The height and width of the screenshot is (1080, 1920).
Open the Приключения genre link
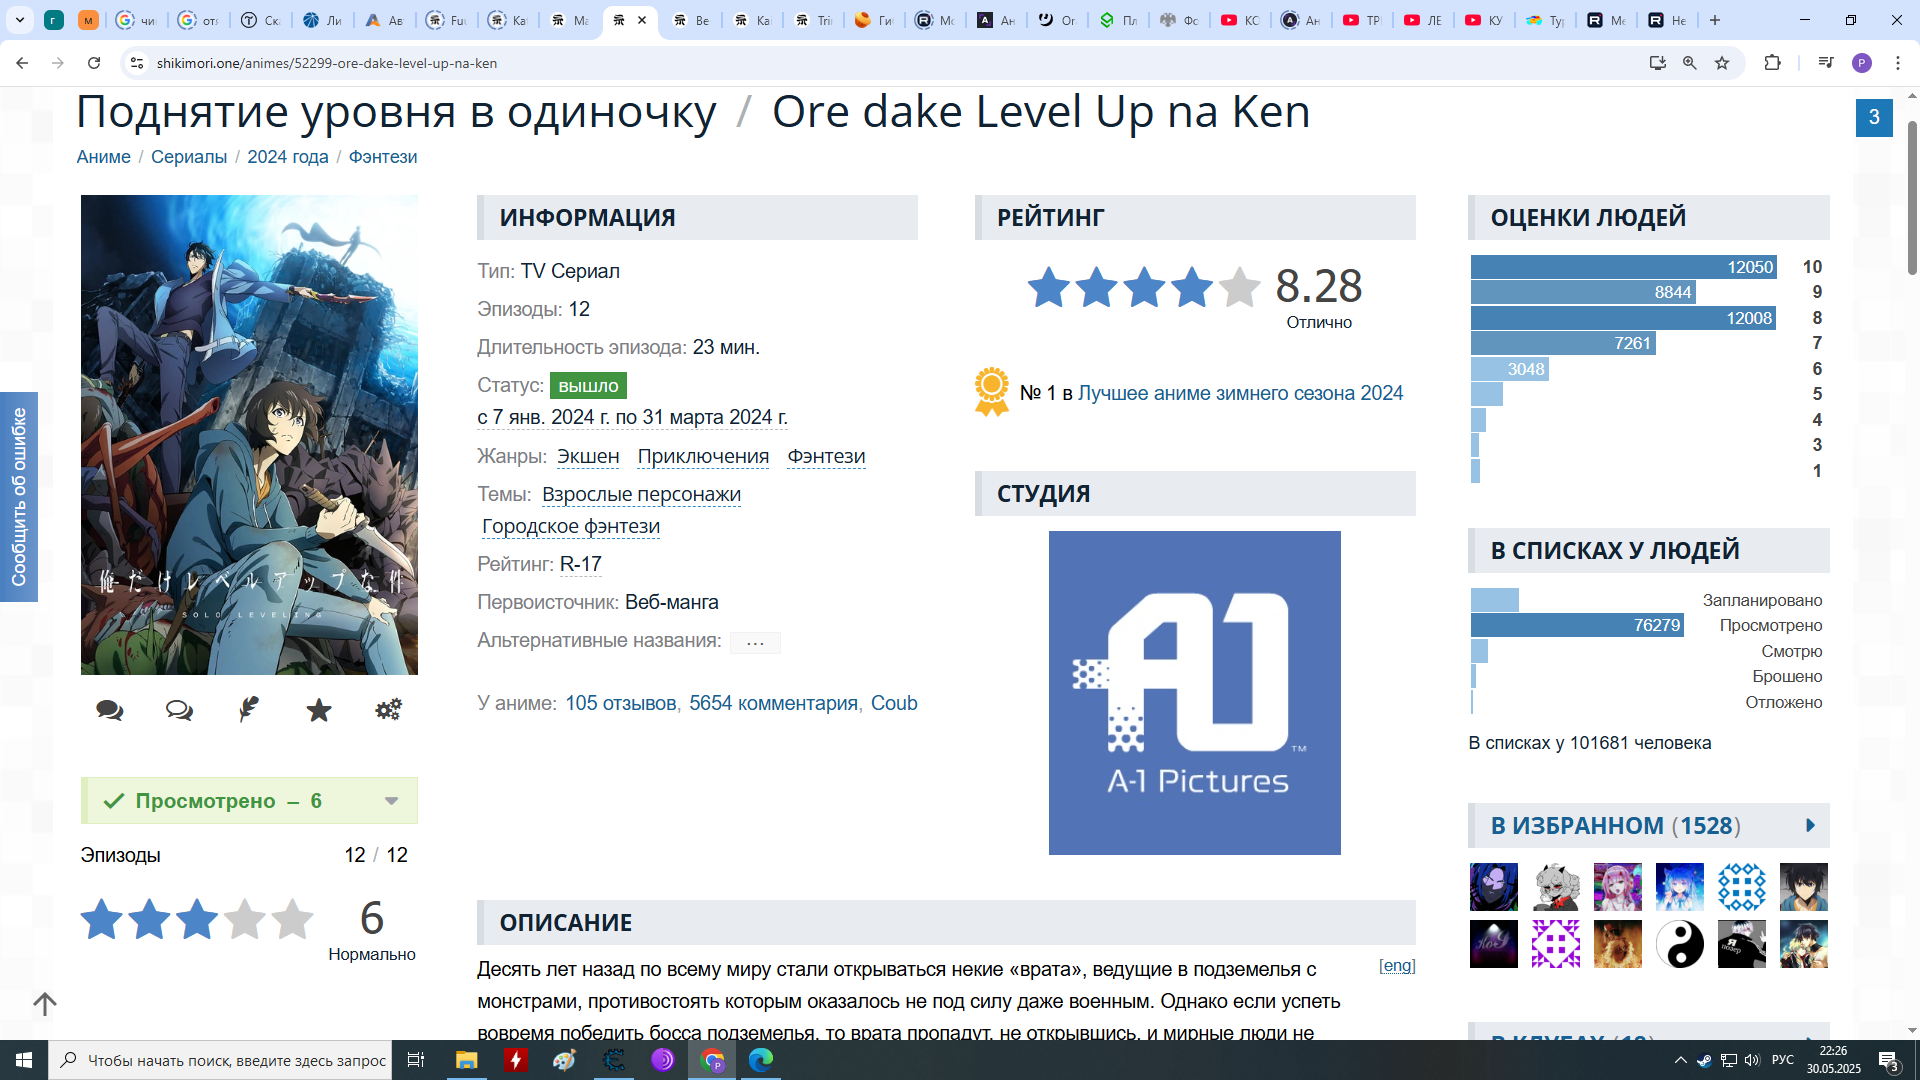coord(703,456)
